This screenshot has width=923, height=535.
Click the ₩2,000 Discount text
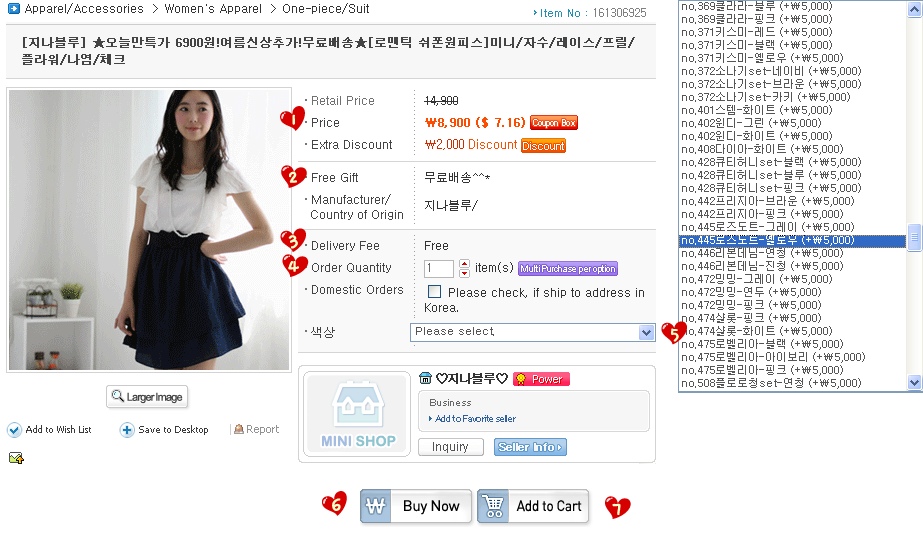point(471,145)
